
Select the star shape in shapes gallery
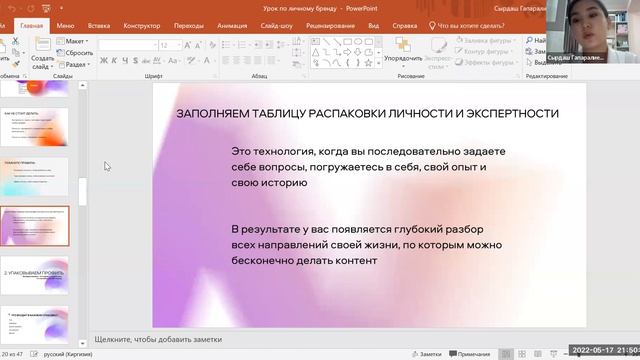pyautogui.click(x=369, y=63)
